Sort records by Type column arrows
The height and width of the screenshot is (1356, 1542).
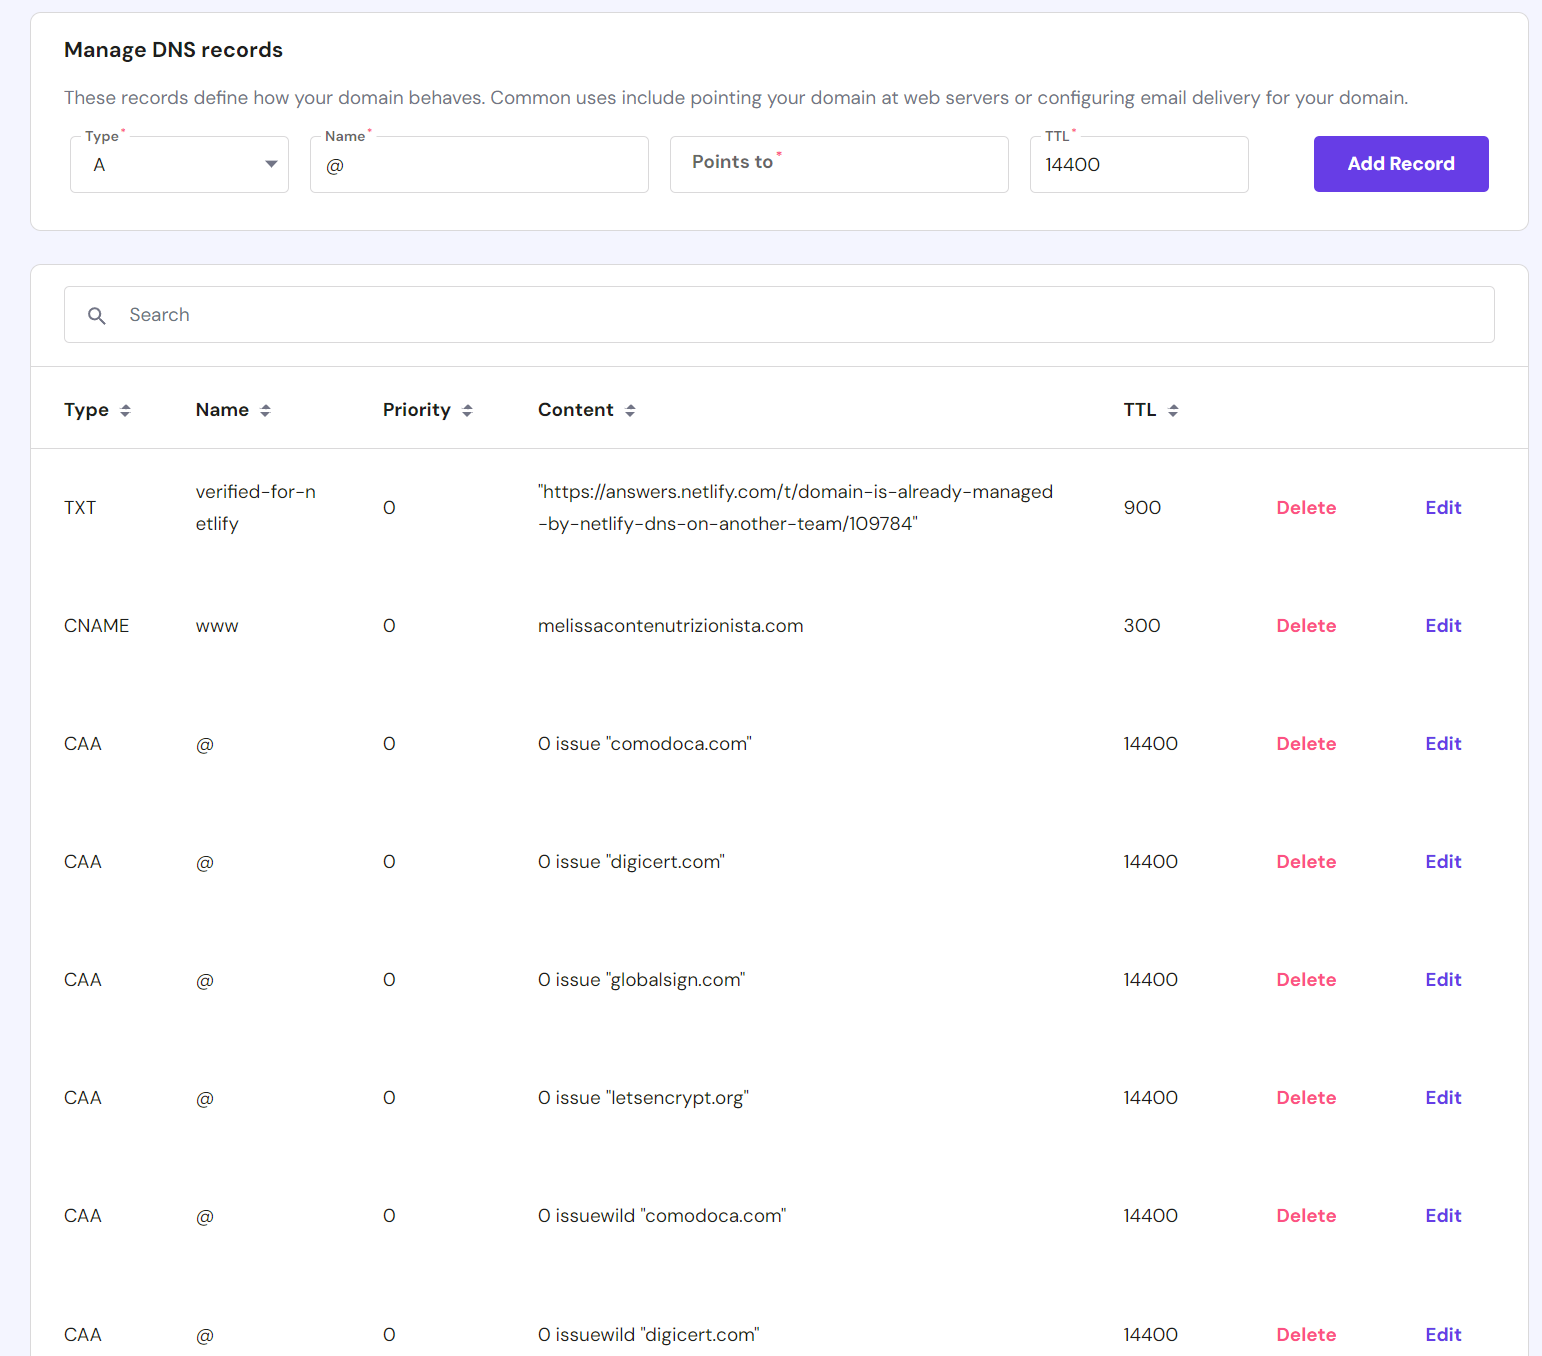pyautogui.click(x=125, y=410)
